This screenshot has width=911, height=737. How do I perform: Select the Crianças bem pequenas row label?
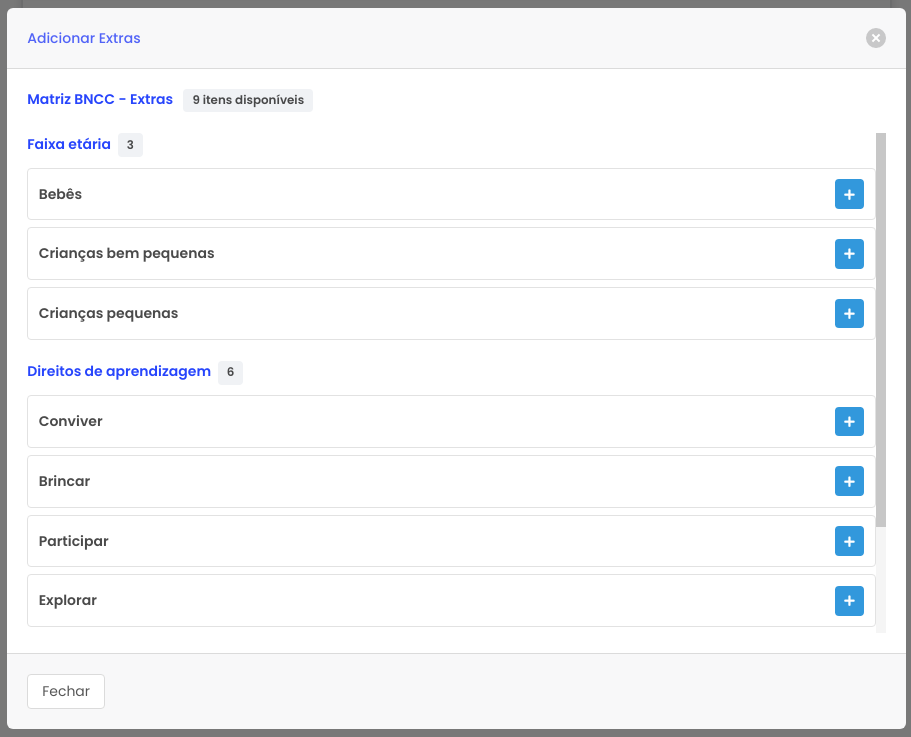pyautogui.click(x=127, y=253)
